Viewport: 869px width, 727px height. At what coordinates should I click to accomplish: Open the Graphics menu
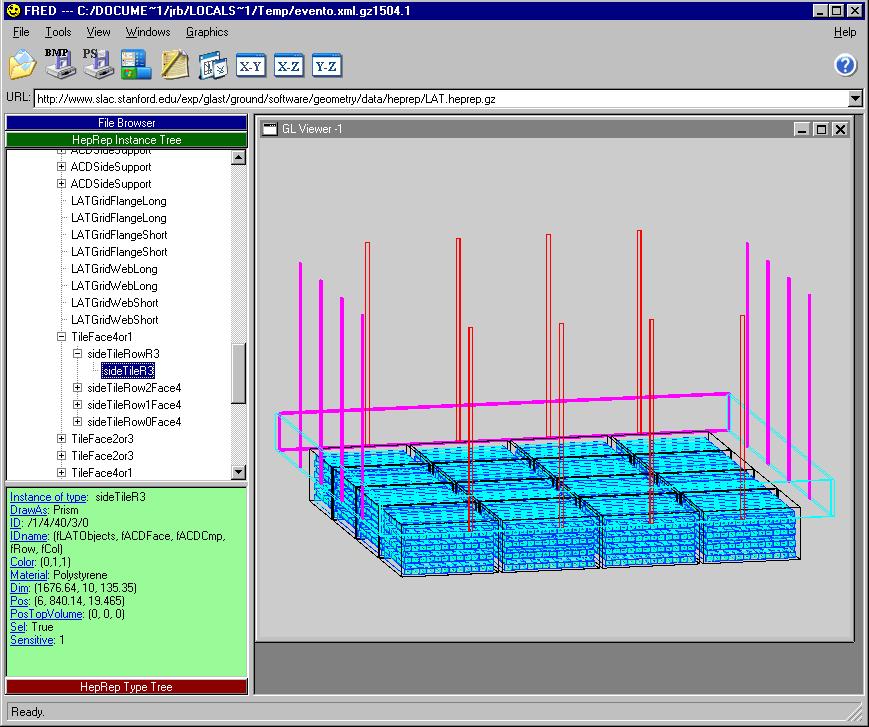[x=207, y=32]
